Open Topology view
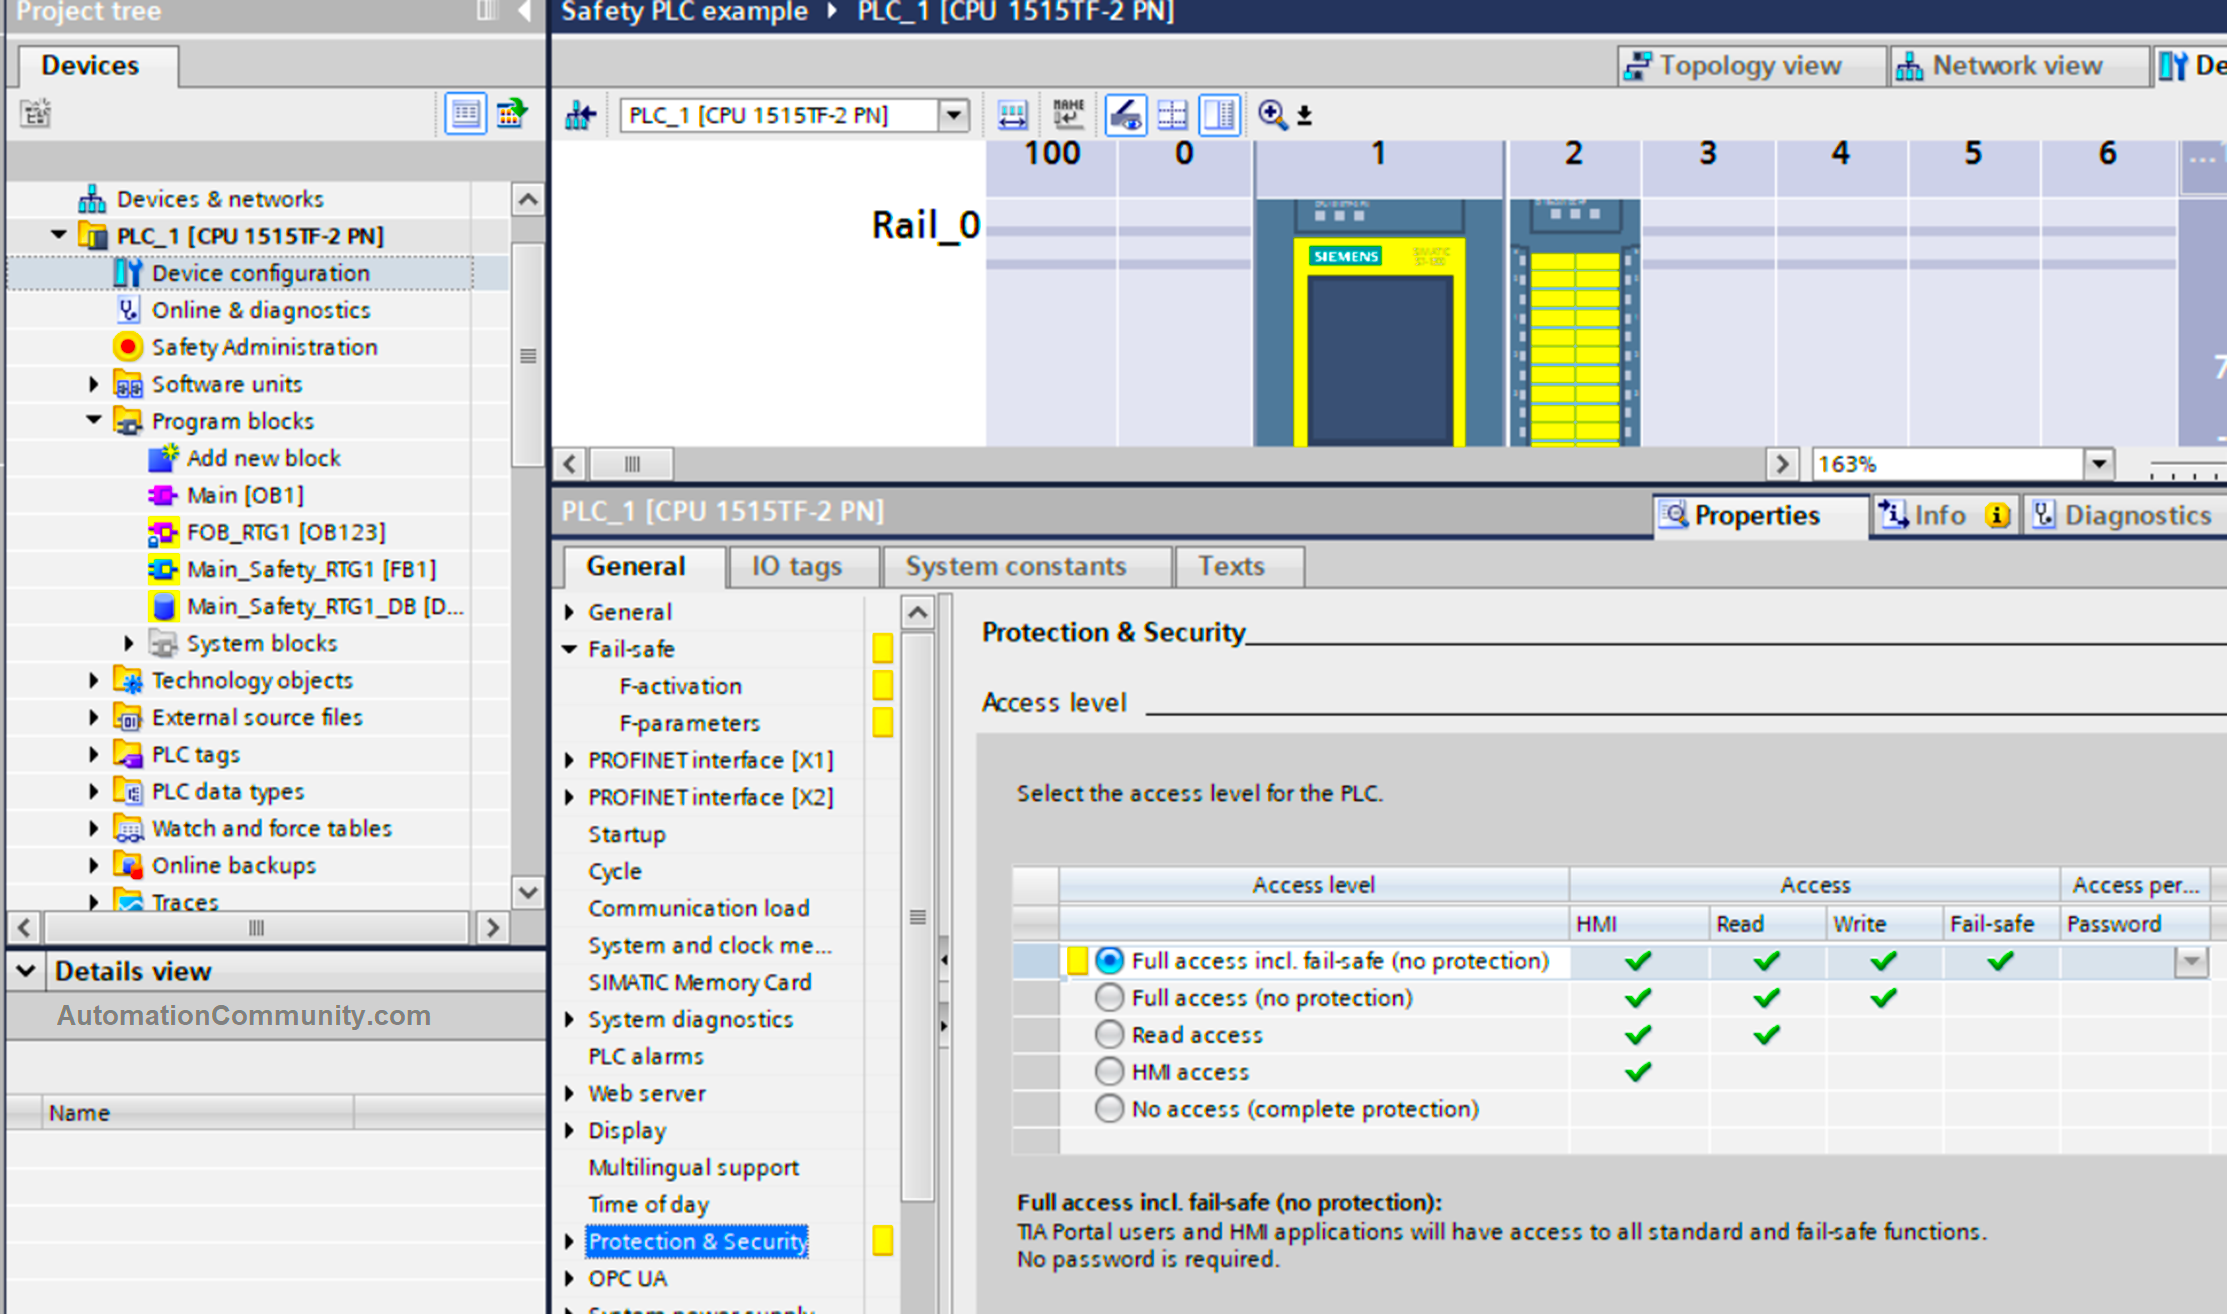This screenshot has height=1314, width=2227. click(1749, 65)
